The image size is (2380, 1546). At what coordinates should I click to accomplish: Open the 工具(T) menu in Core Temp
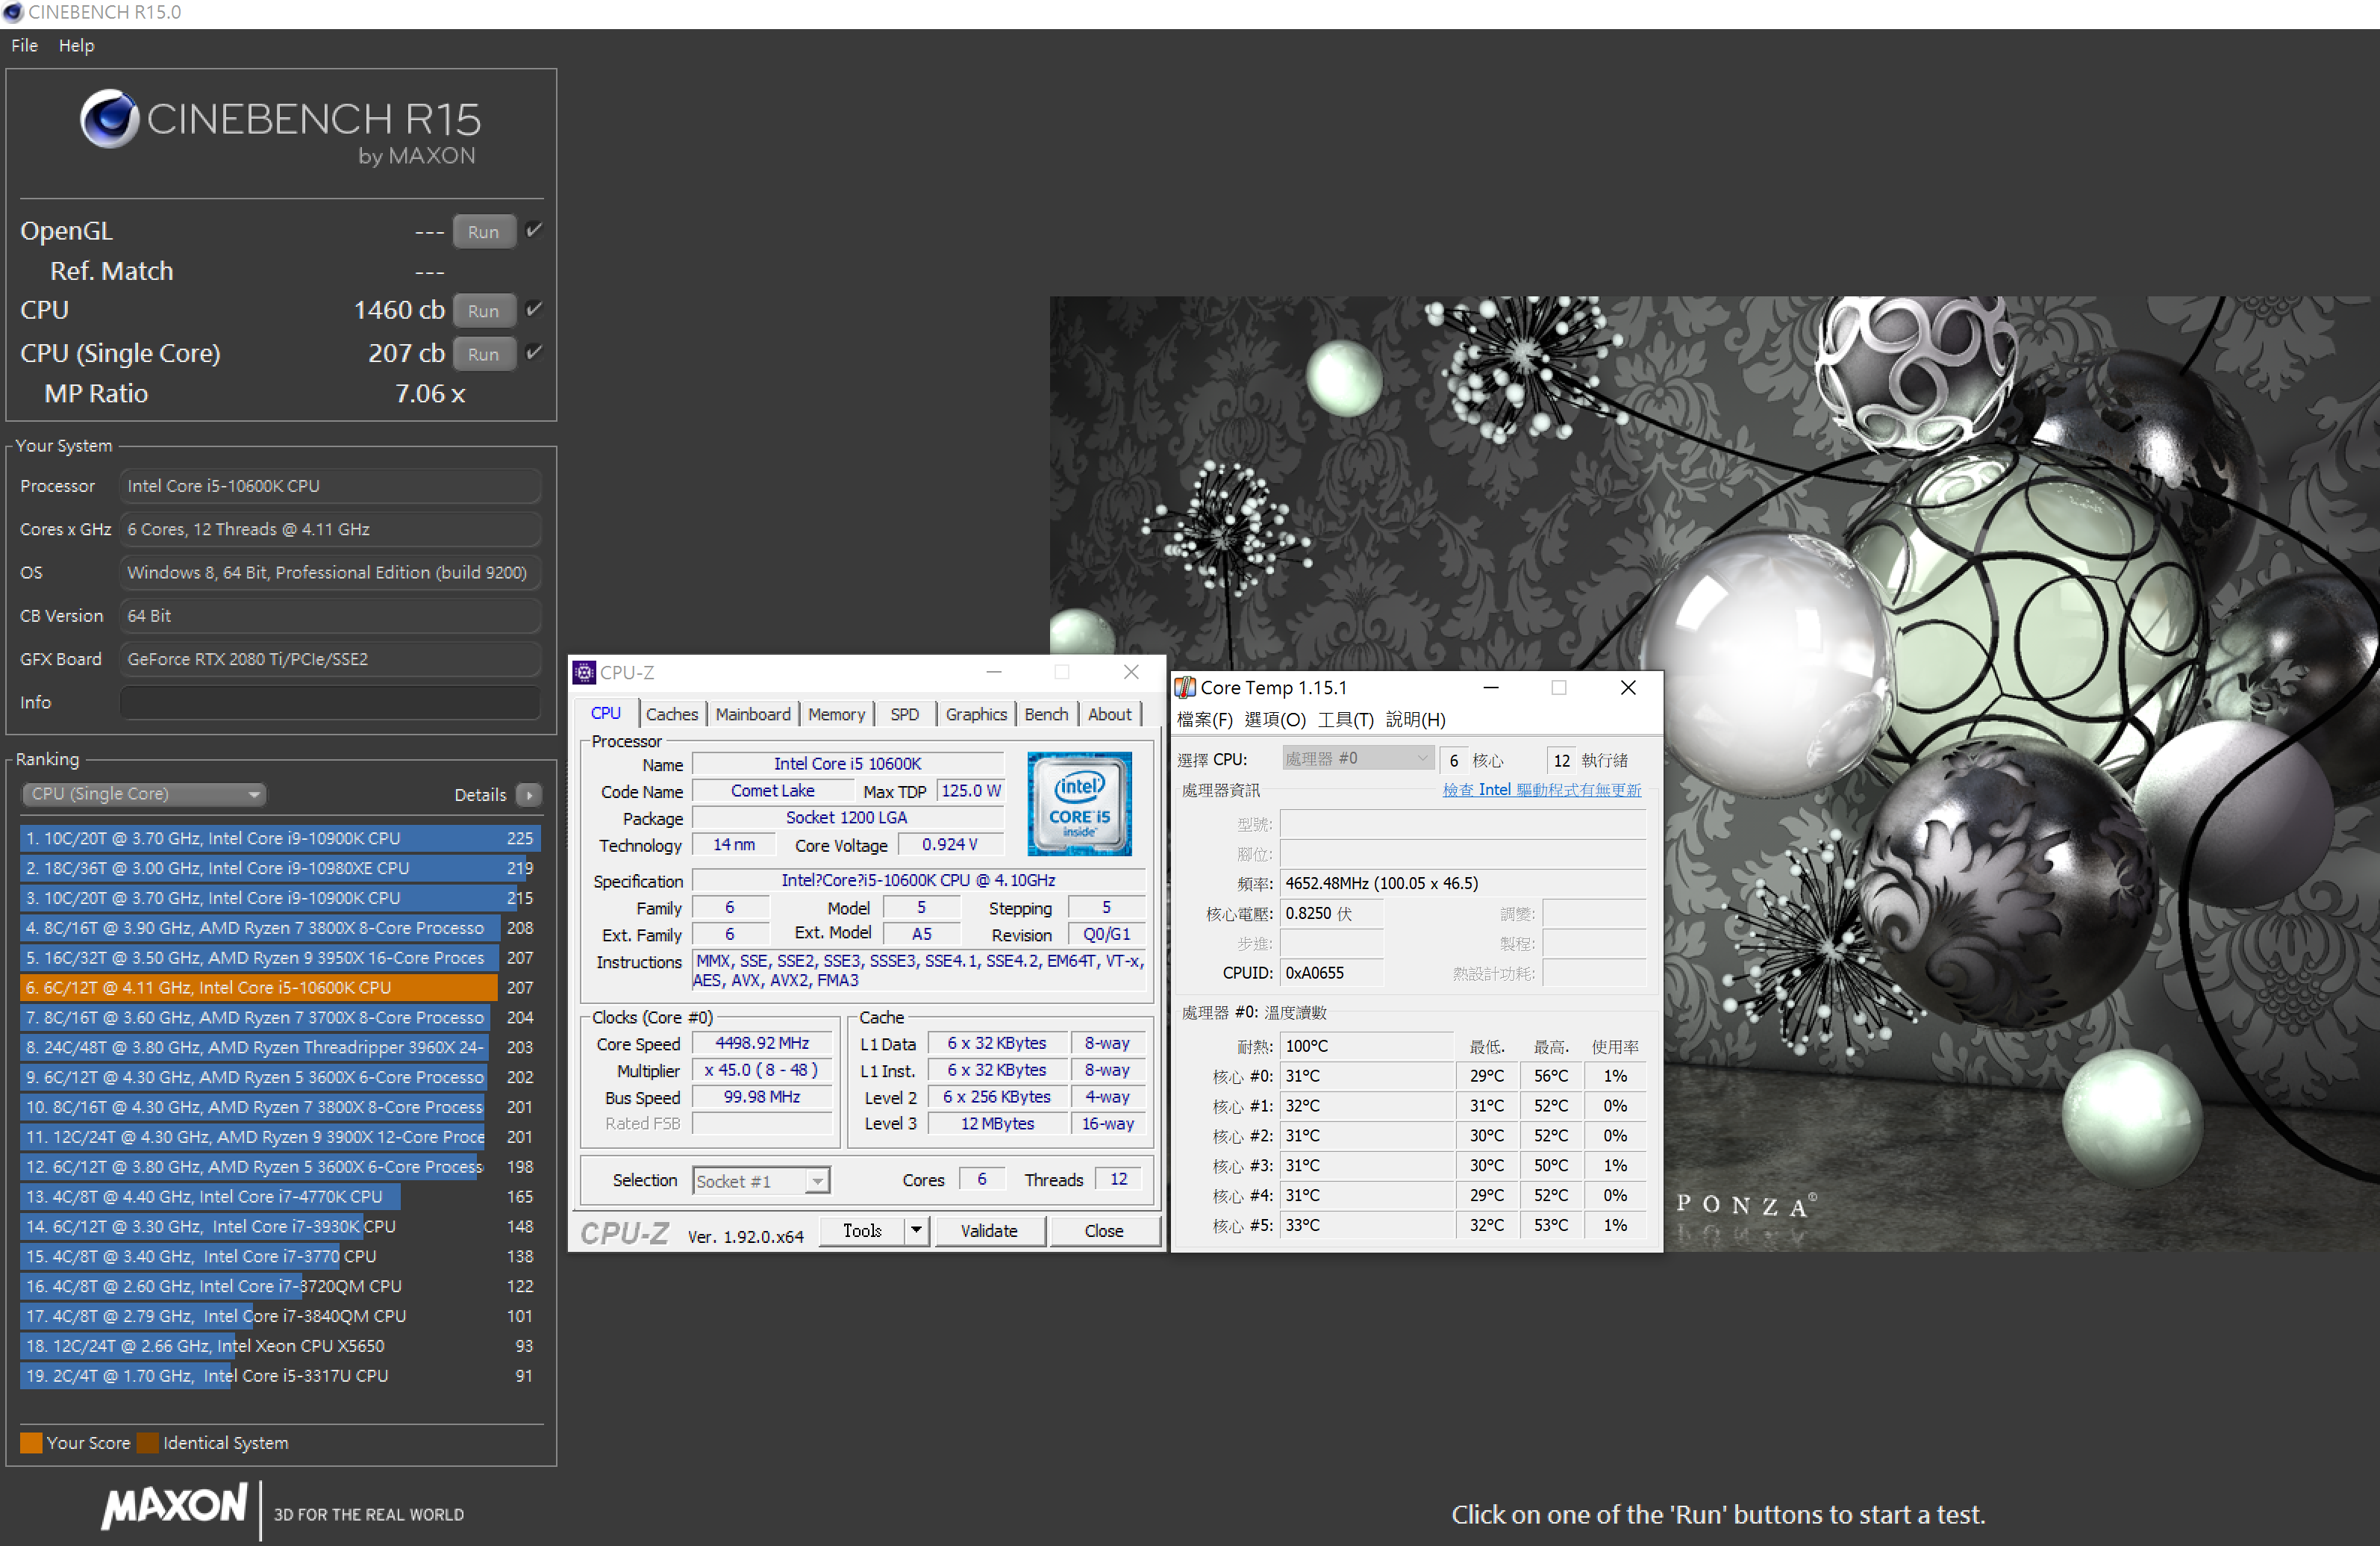1345,720
